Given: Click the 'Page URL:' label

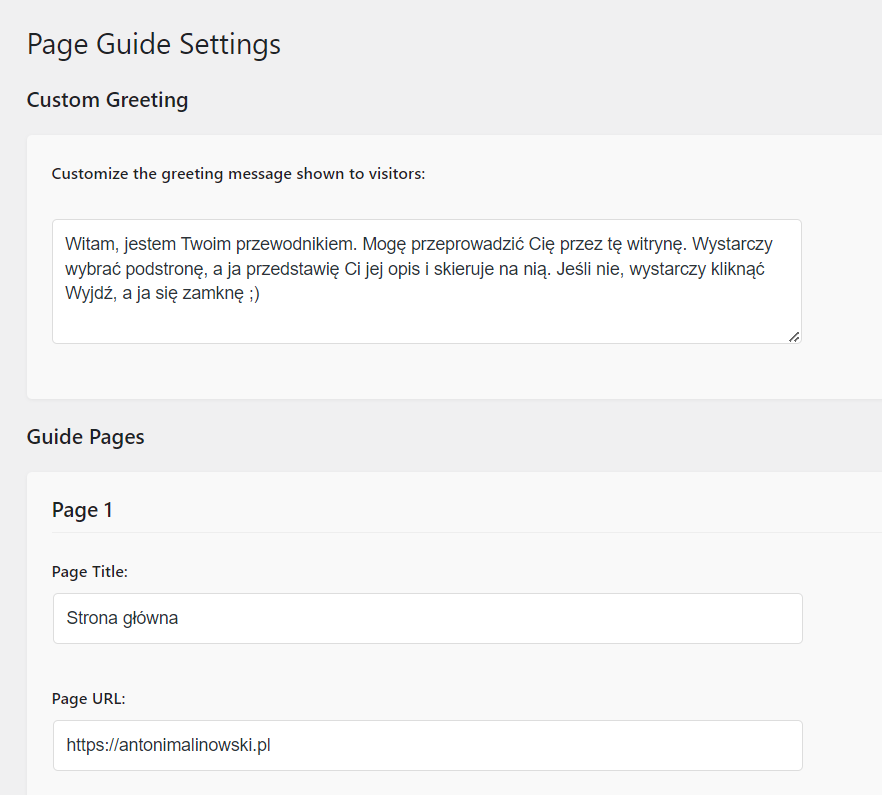Looking at the screenshot, I should [88, 699].
